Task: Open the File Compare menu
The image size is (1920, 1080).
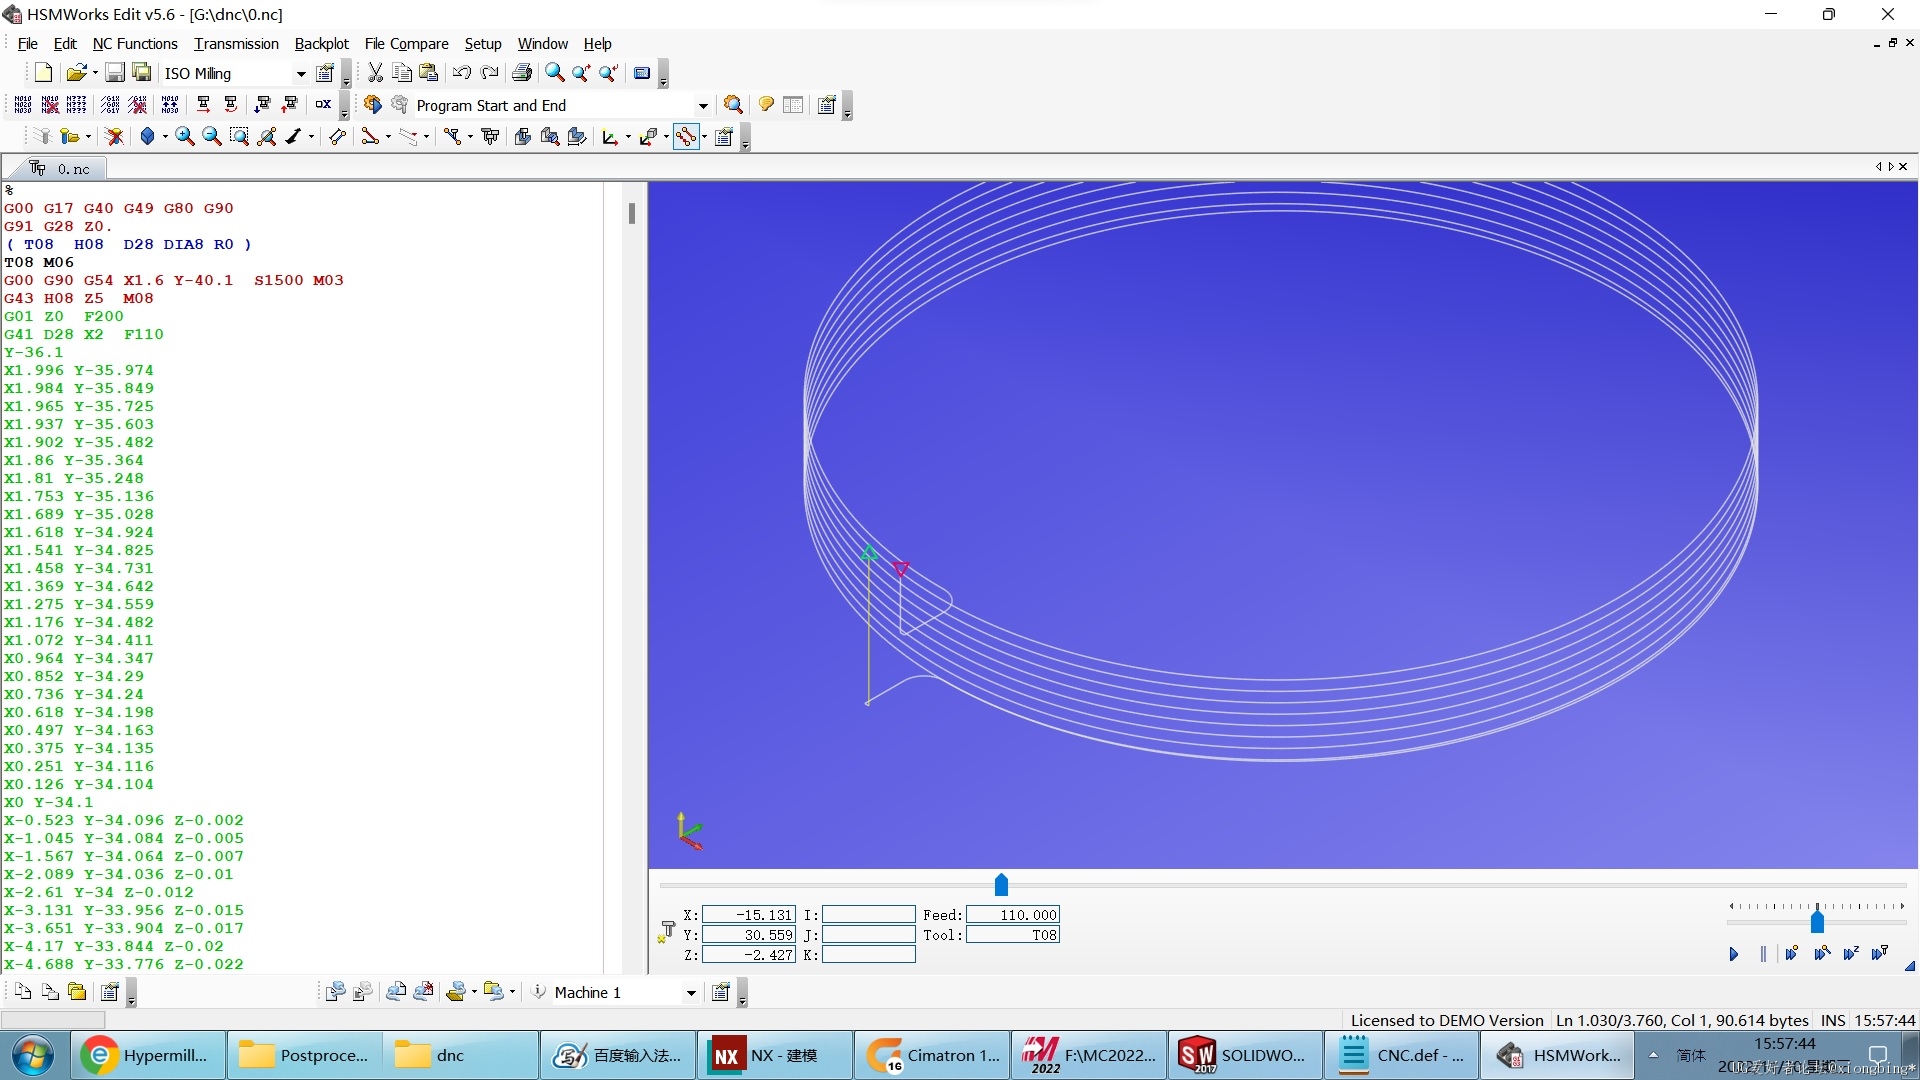Action: pyautogui.click(x=407, y=44)
